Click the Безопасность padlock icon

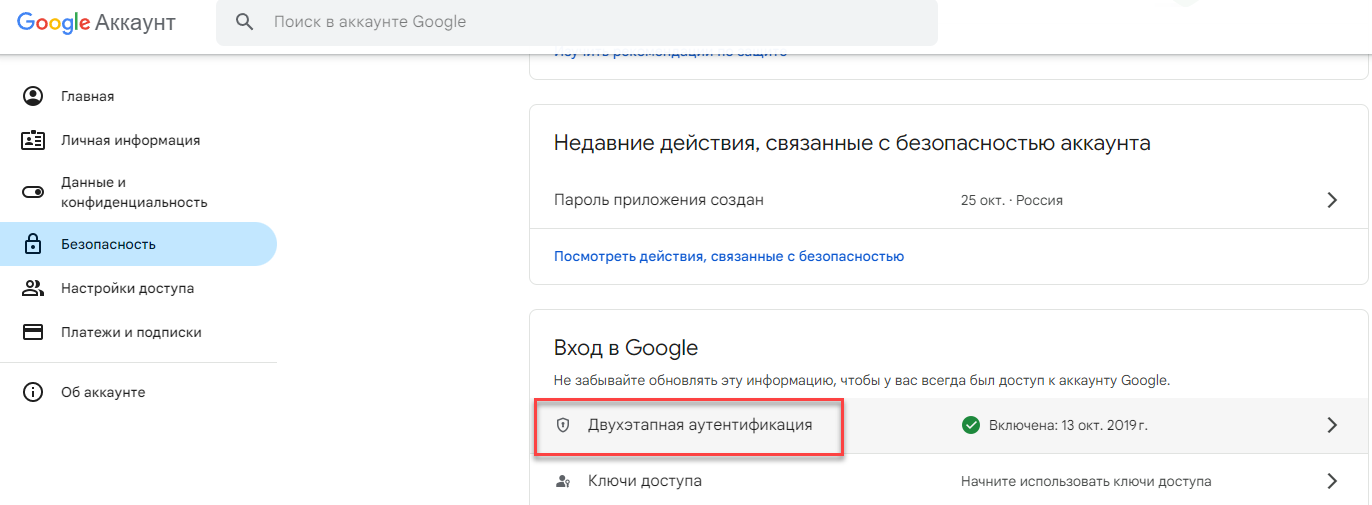point(33,244)
